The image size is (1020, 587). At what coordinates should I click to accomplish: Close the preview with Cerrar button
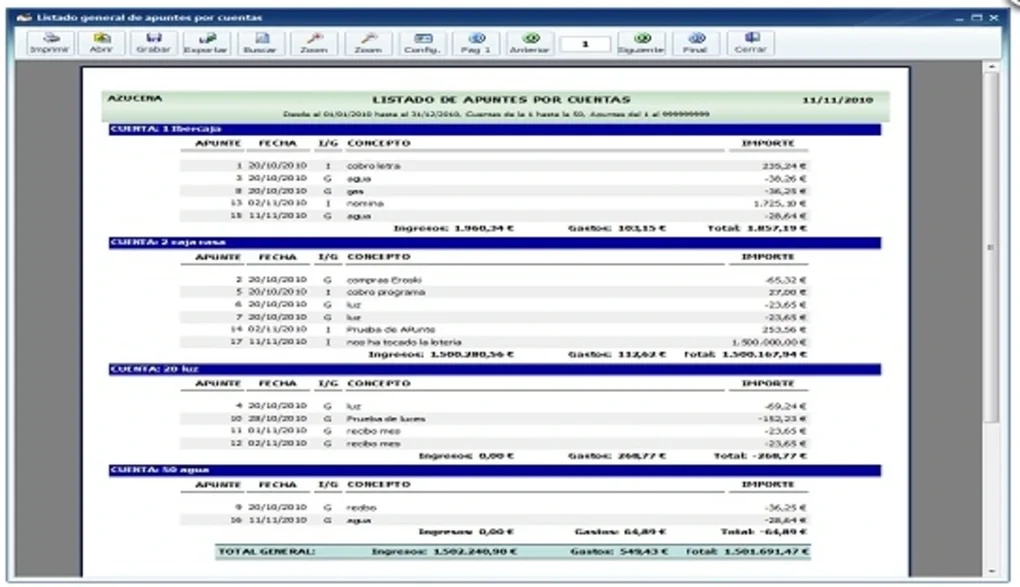pyautogui.click(x=750, y=43)
